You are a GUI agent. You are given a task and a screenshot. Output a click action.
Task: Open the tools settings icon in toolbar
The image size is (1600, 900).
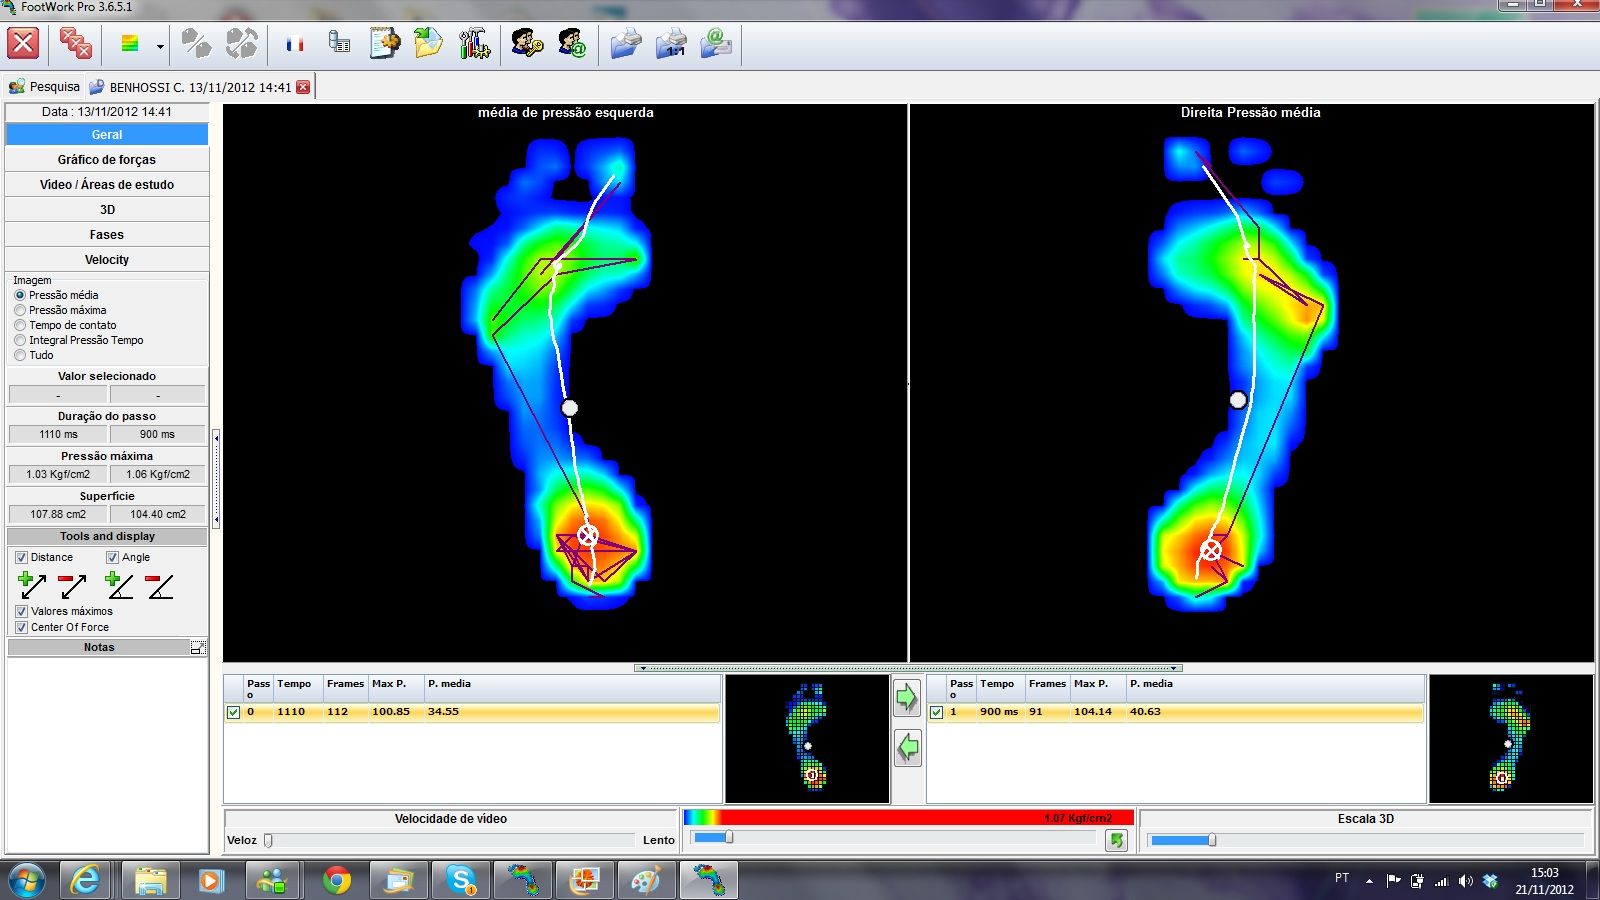(x=474, y=44)
